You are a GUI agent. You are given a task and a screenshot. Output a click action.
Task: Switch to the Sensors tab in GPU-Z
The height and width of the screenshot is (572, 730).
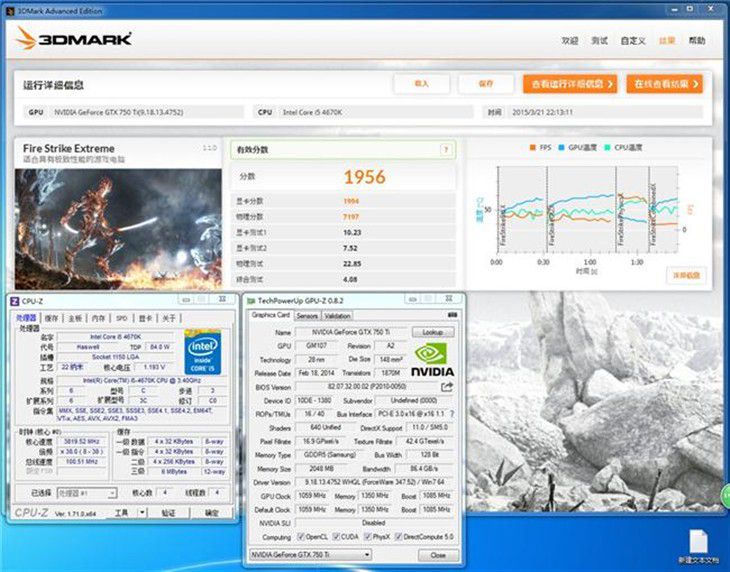pos(307,316)
